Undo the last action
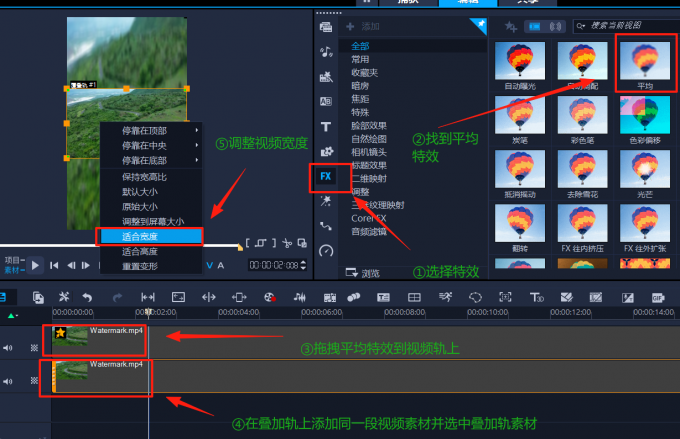 87,297
